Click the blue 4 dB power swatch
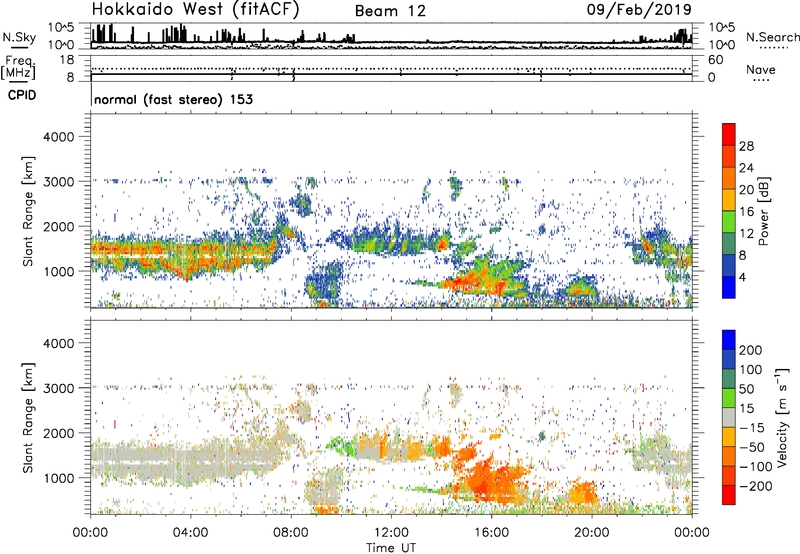The width and height of the screenshot is (800, 554). click(x=729, y=287)
